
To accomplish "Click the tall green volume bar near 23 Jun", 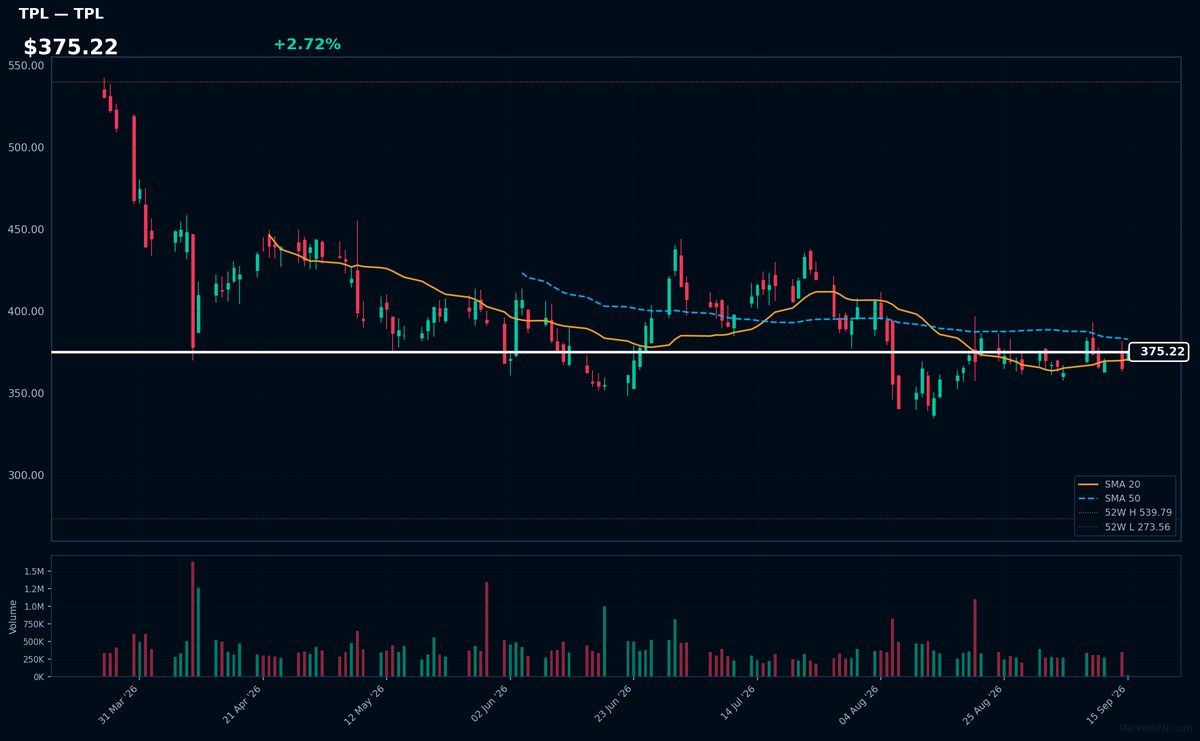I will click(x=604, y=641).
